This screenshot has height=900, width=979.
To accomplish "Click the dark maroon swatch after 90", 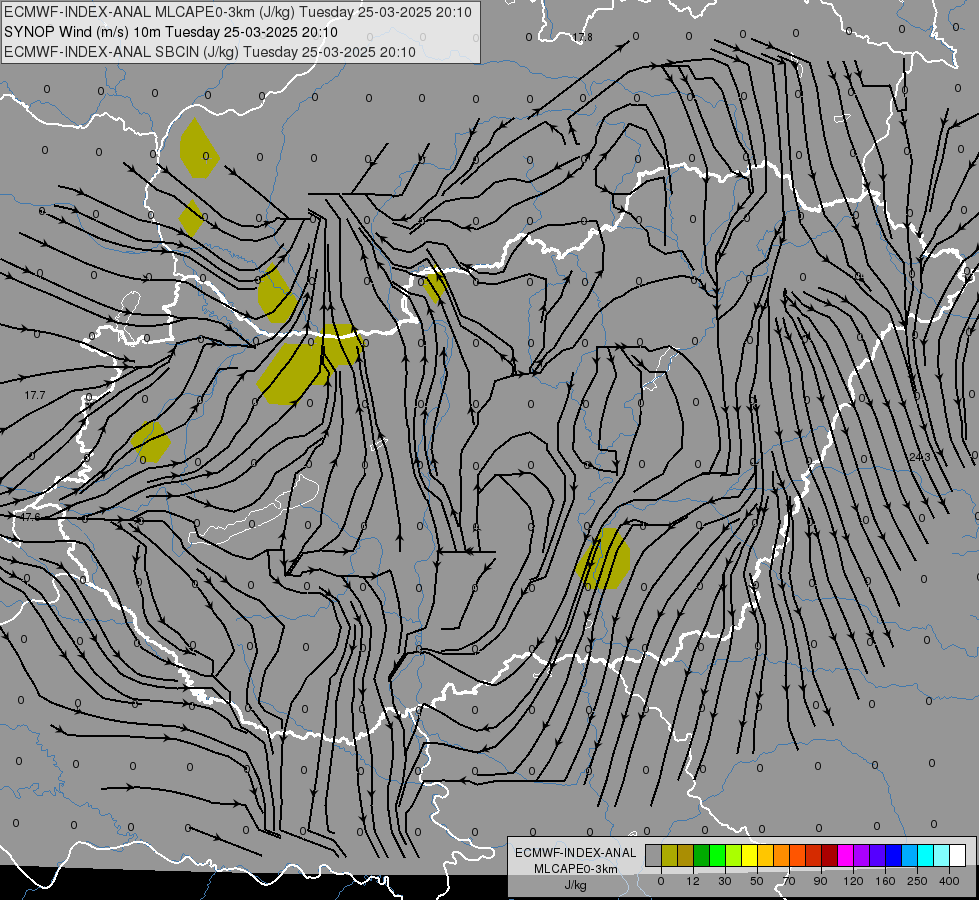I will tap(829, 855).
